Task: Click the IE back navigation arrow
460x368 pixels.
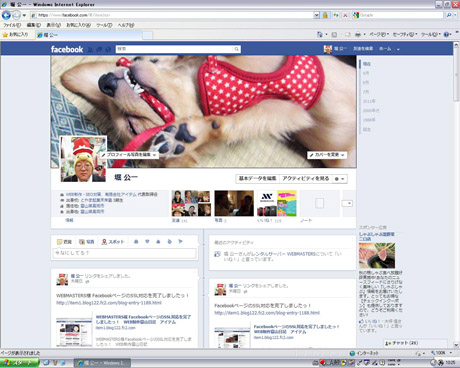Action: 6,15
